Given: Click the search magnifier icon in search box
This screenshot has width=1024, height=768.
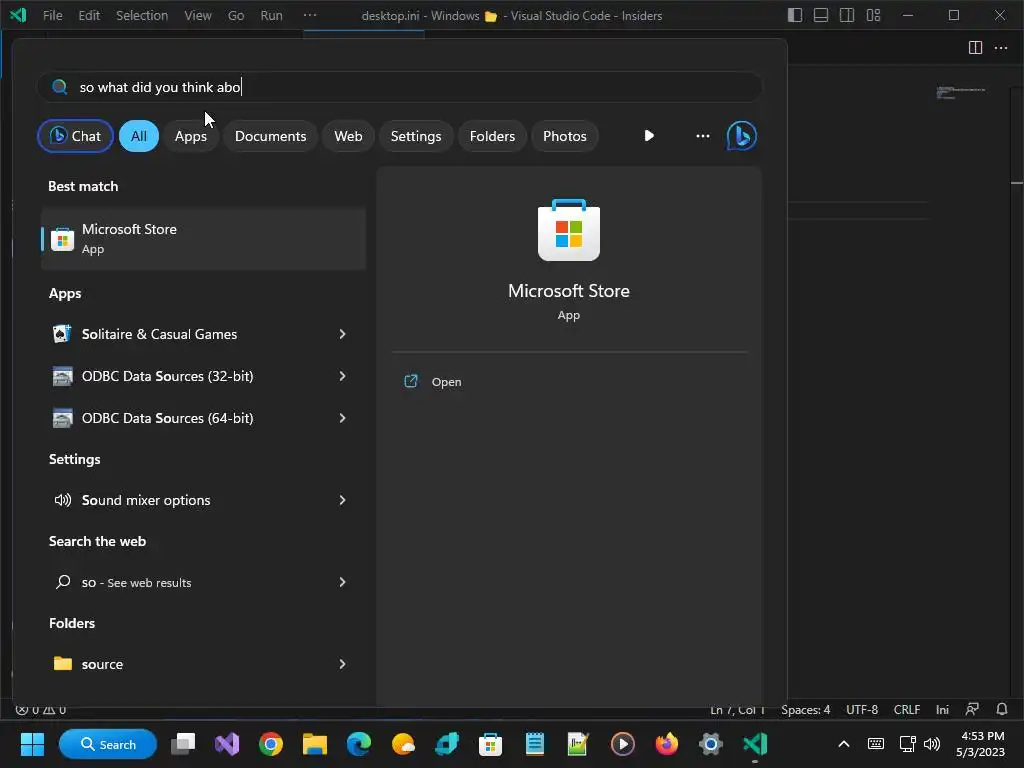Looking at the screenshot, I should coord(59,87).
